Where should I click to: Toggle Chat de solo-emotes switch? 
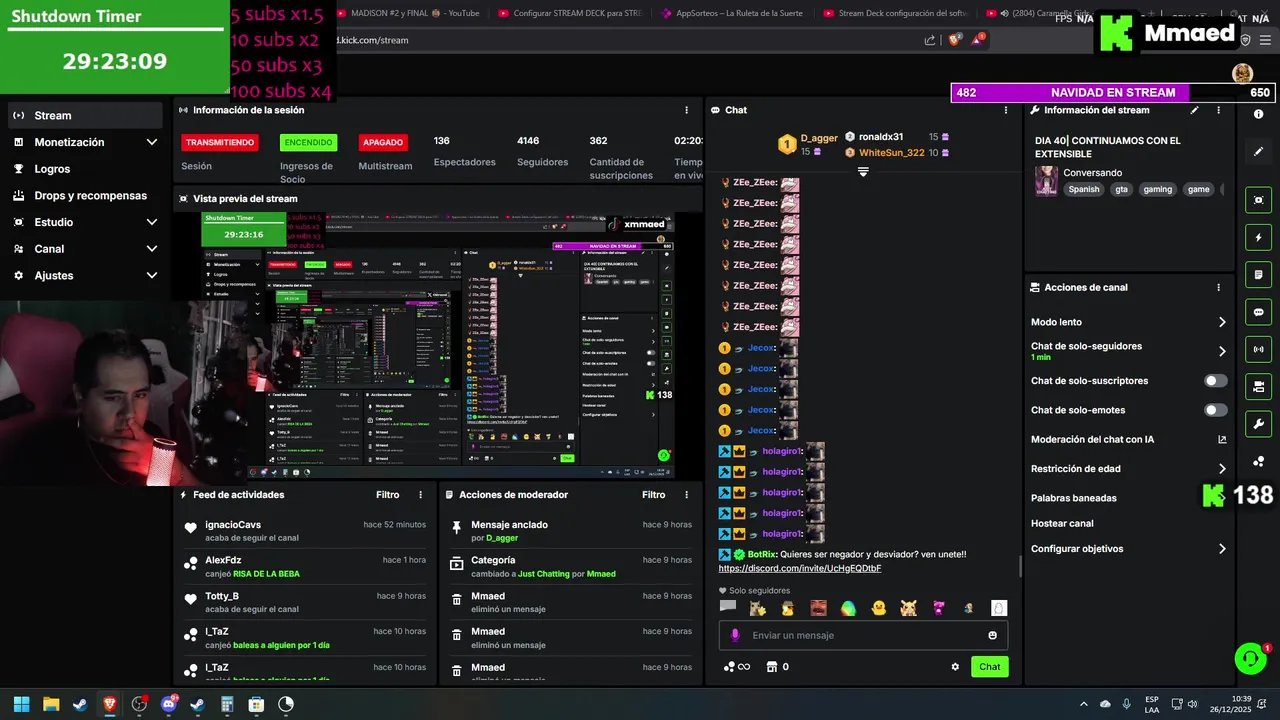(x=1216, y=410)
